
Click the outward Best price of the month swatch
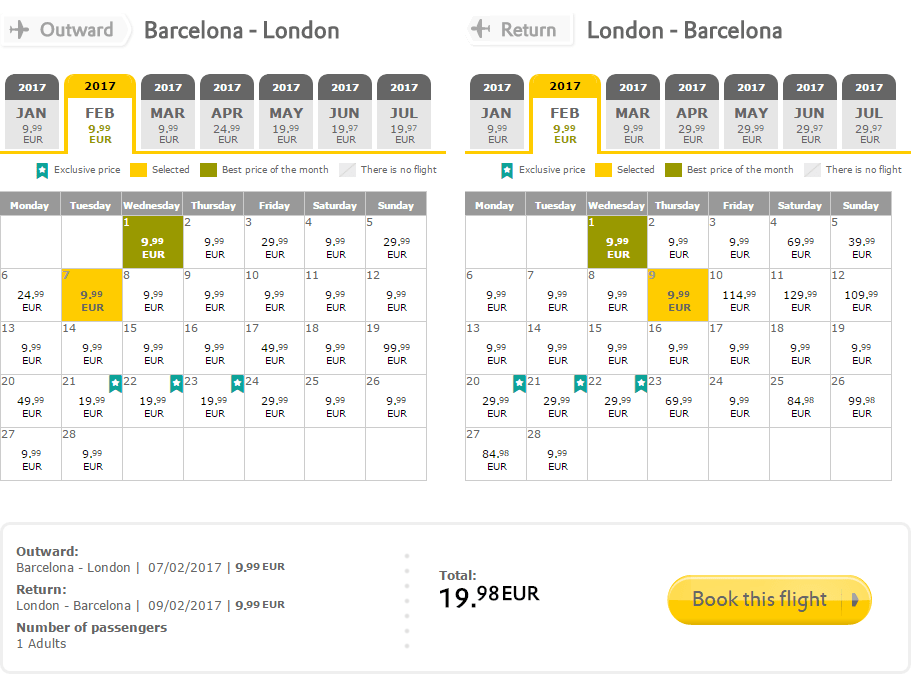tap(208, 170)
